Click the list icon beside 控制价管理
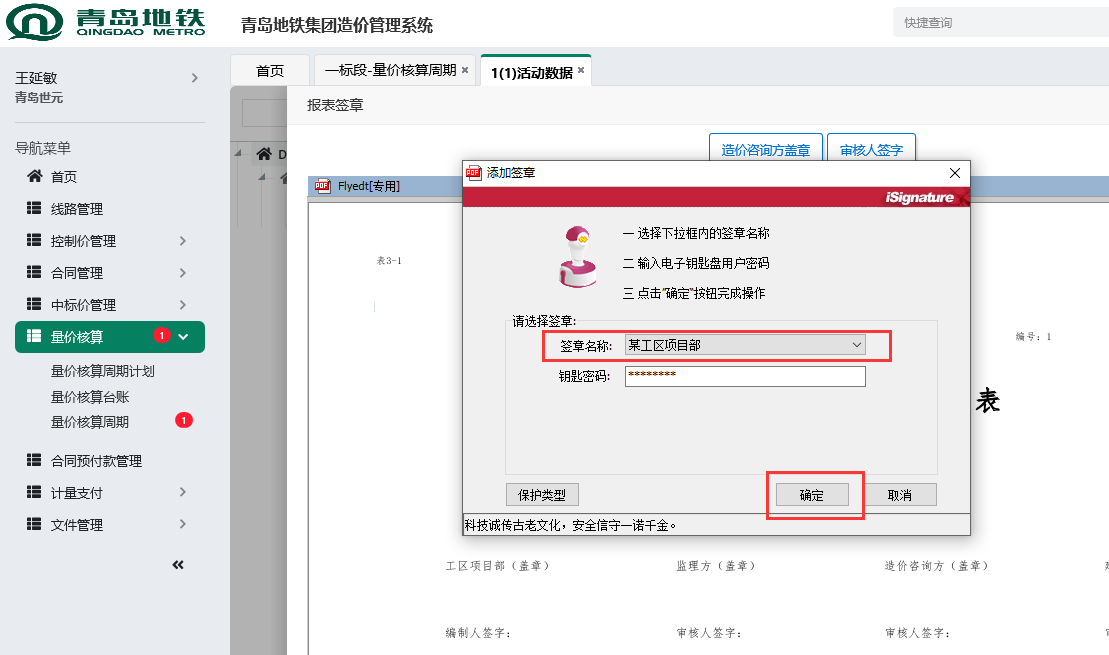The width and height of the screenshot is (1109, 655). click(34, 241)
